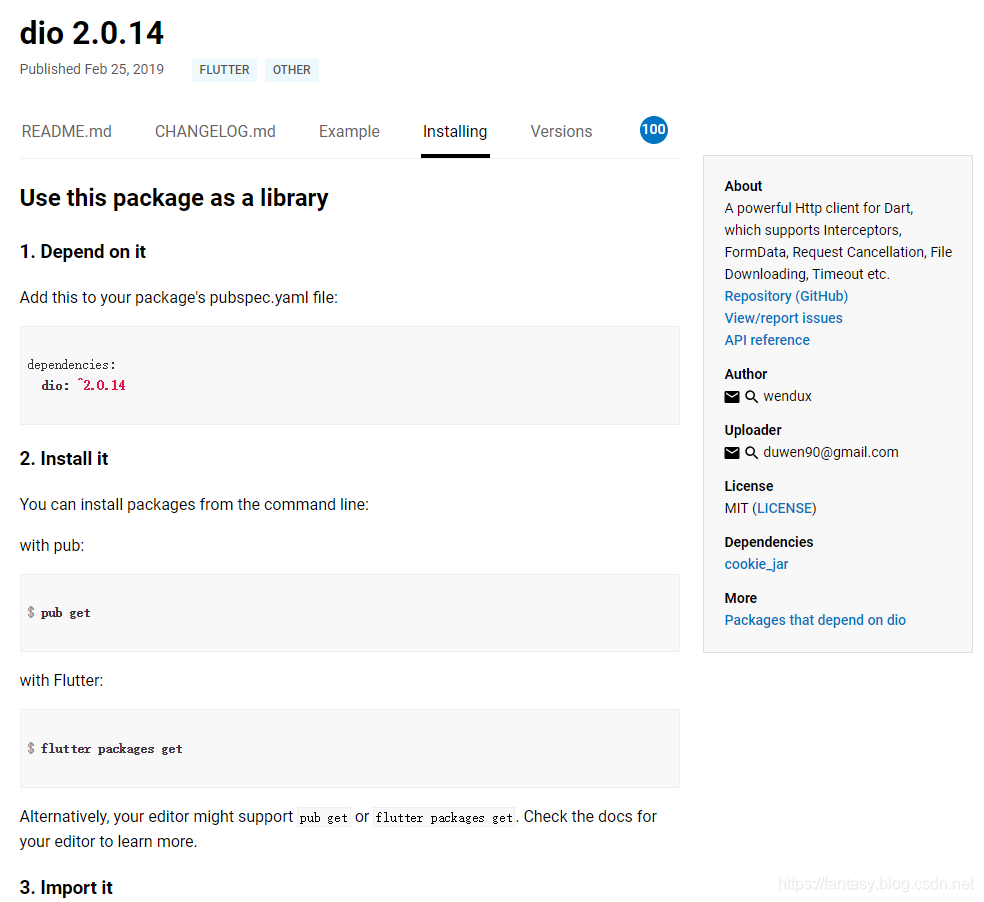This screenshot has width=984, height=902.
Task: Open the Example tab
Action: pyautogui.click(x=349, y=132)
